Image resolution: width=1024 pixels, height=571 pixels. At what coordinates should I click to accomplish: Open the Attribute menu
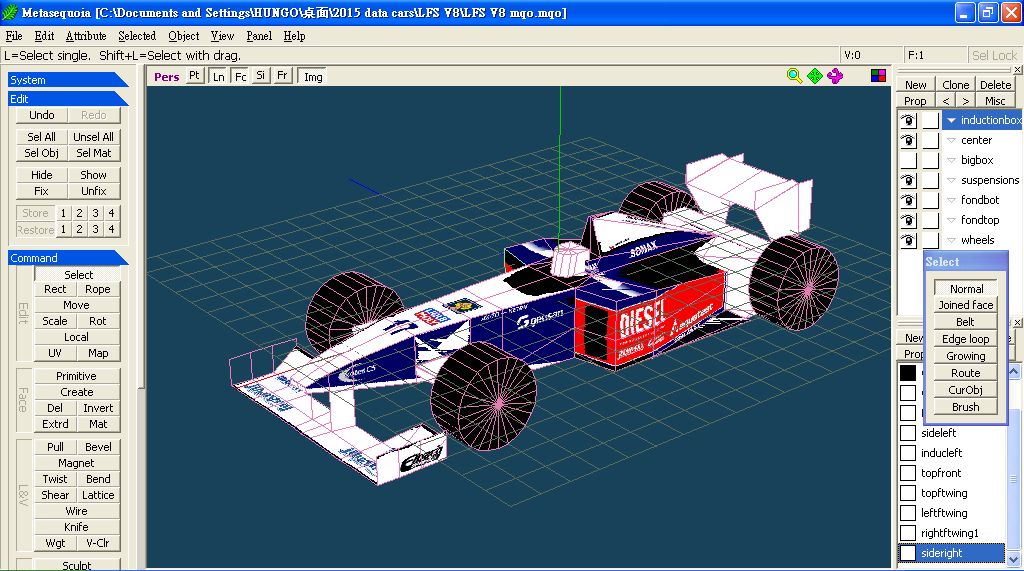pos(85,36)
